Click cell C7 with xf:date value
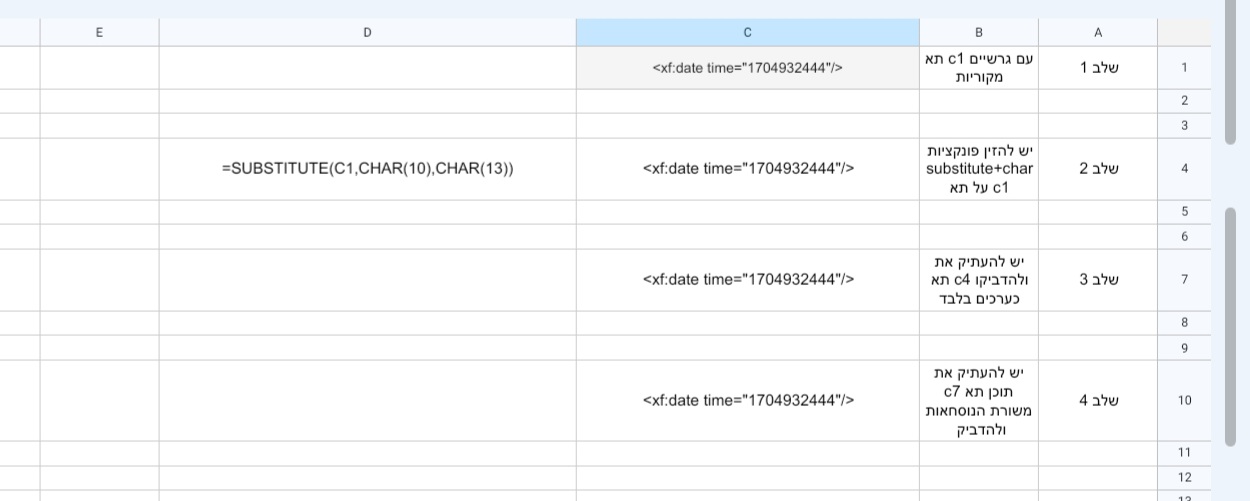Screen dimensions: 1250x501 point(748,280)
